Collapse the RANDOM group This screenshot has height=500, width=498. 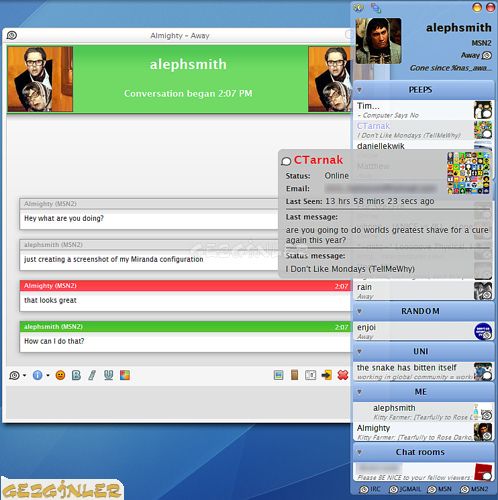coord(360,311)
